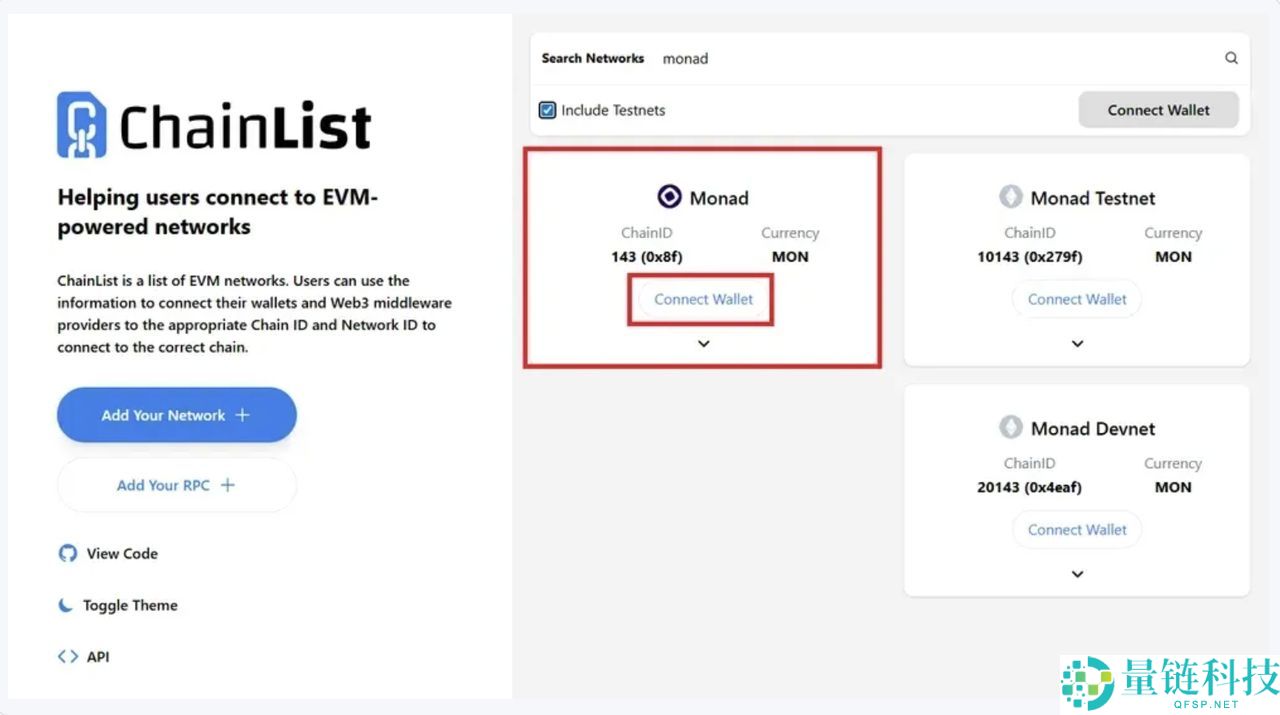The image size is (1280, 715).
Task: Click Connect Wallet in the top bar
Action: pyautogui.click(x=1158, y=110)
